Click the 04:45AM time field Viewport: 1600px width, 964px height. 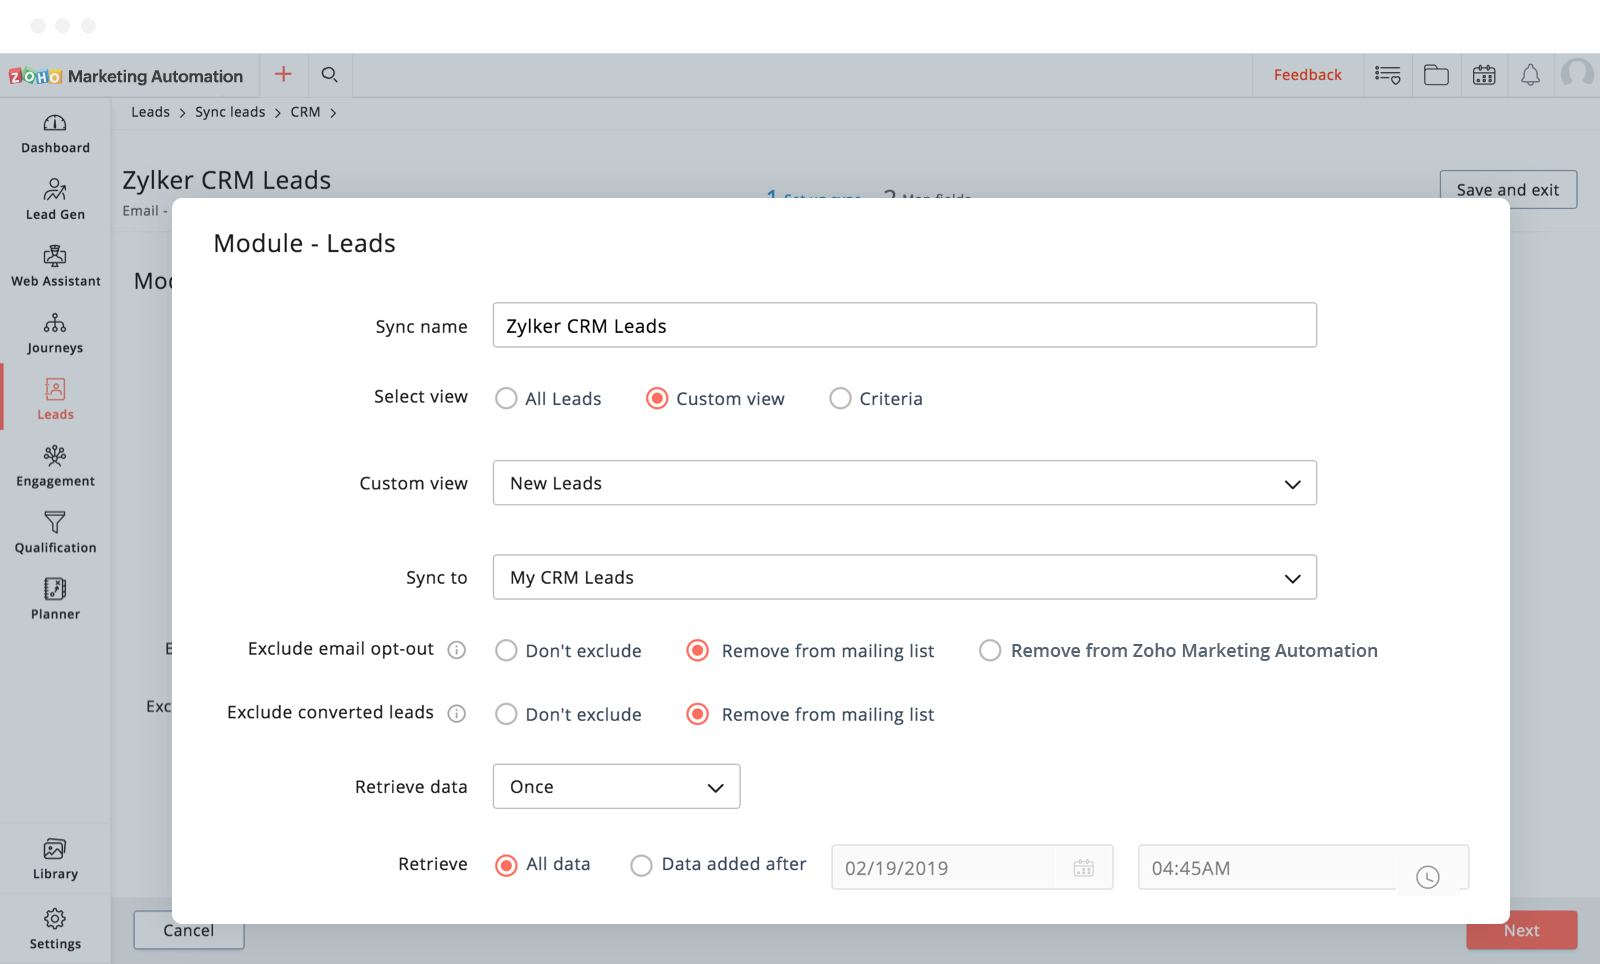1303,867
